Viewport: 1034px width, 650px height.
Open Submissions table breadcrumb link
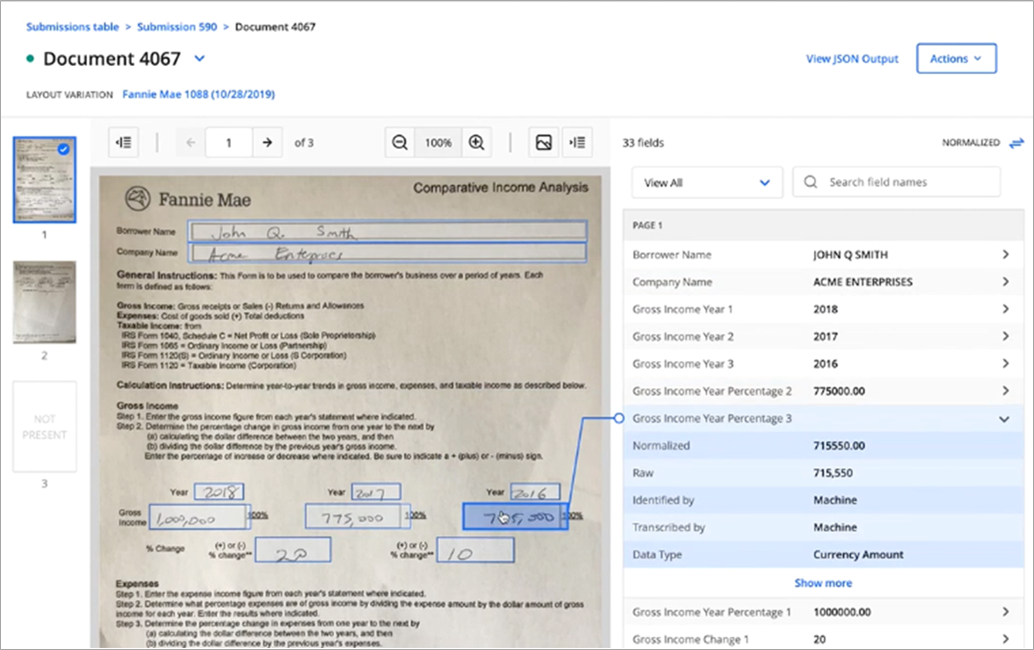point(73,27)
